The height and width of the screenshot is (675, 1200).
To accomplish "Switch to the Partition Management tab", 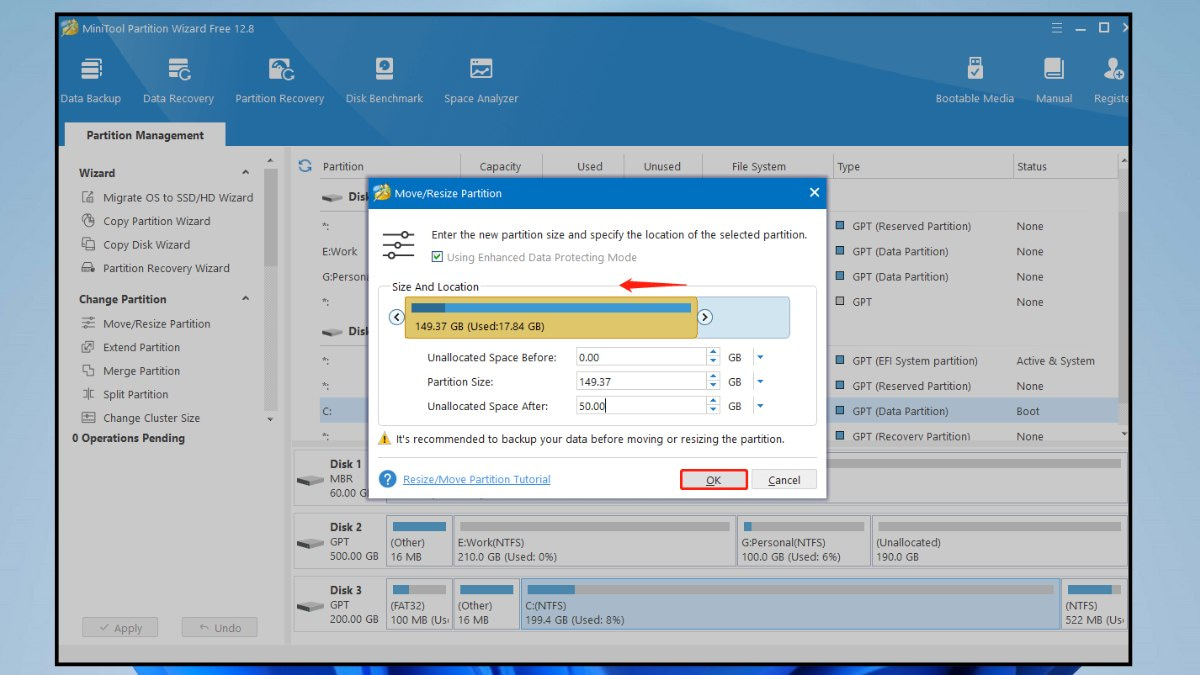I will (x=144, y=134).
